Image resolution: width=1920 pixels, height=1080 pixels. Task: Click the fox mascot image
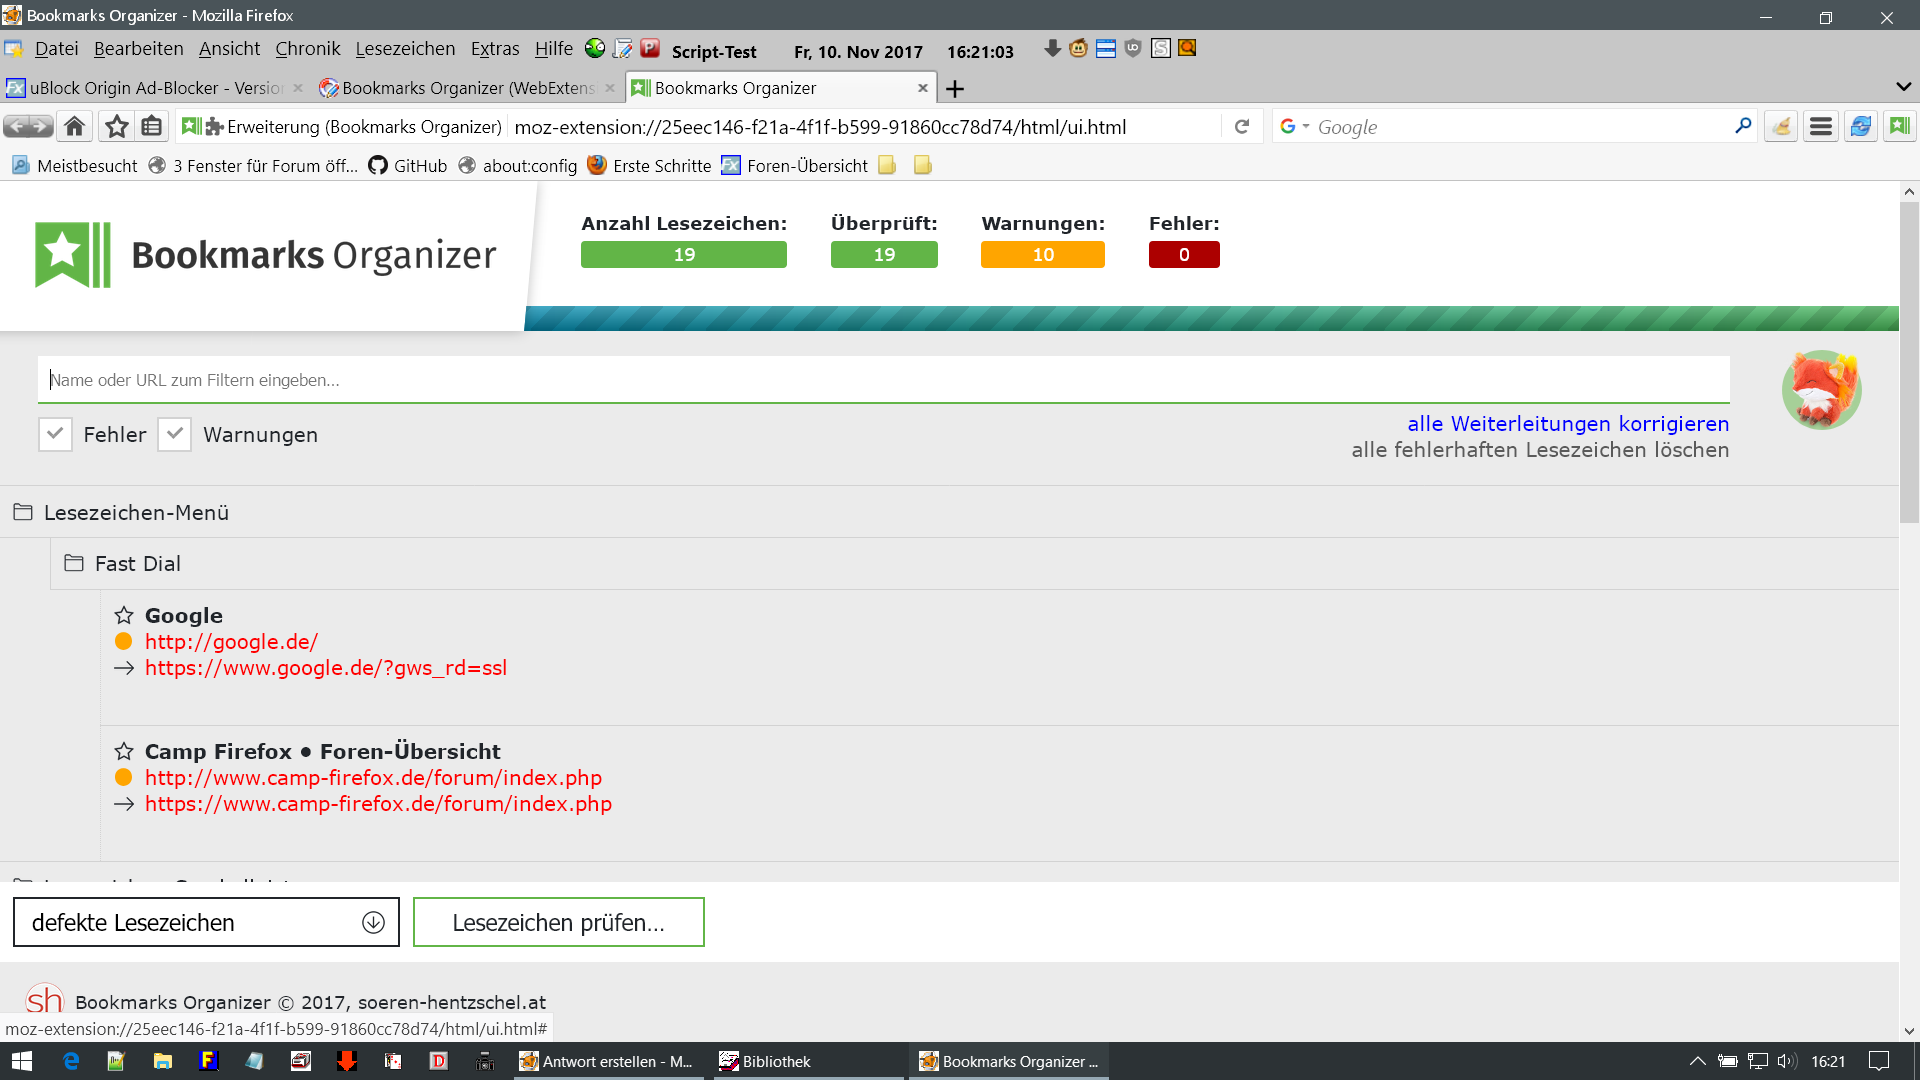1821,389
